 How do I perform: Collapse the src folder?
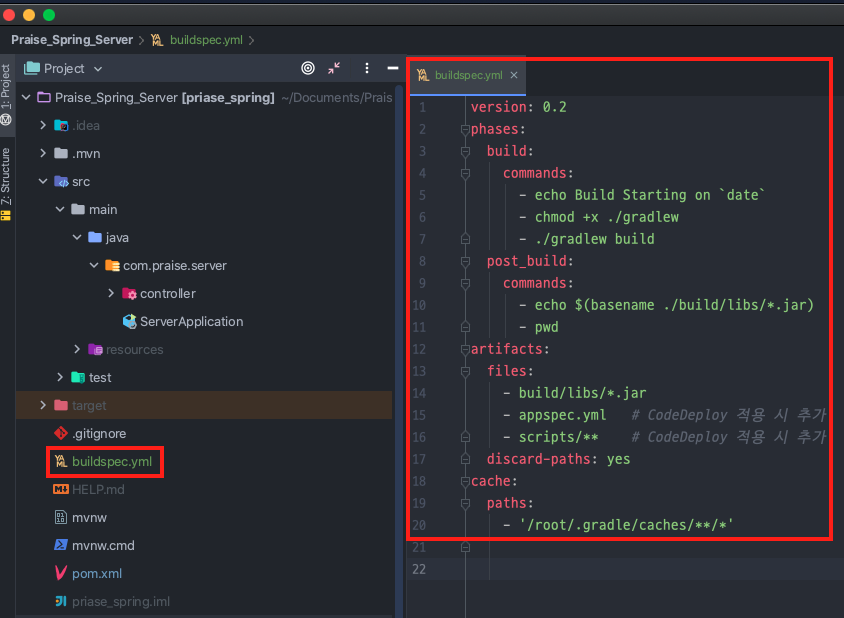[x=43, y=181]
